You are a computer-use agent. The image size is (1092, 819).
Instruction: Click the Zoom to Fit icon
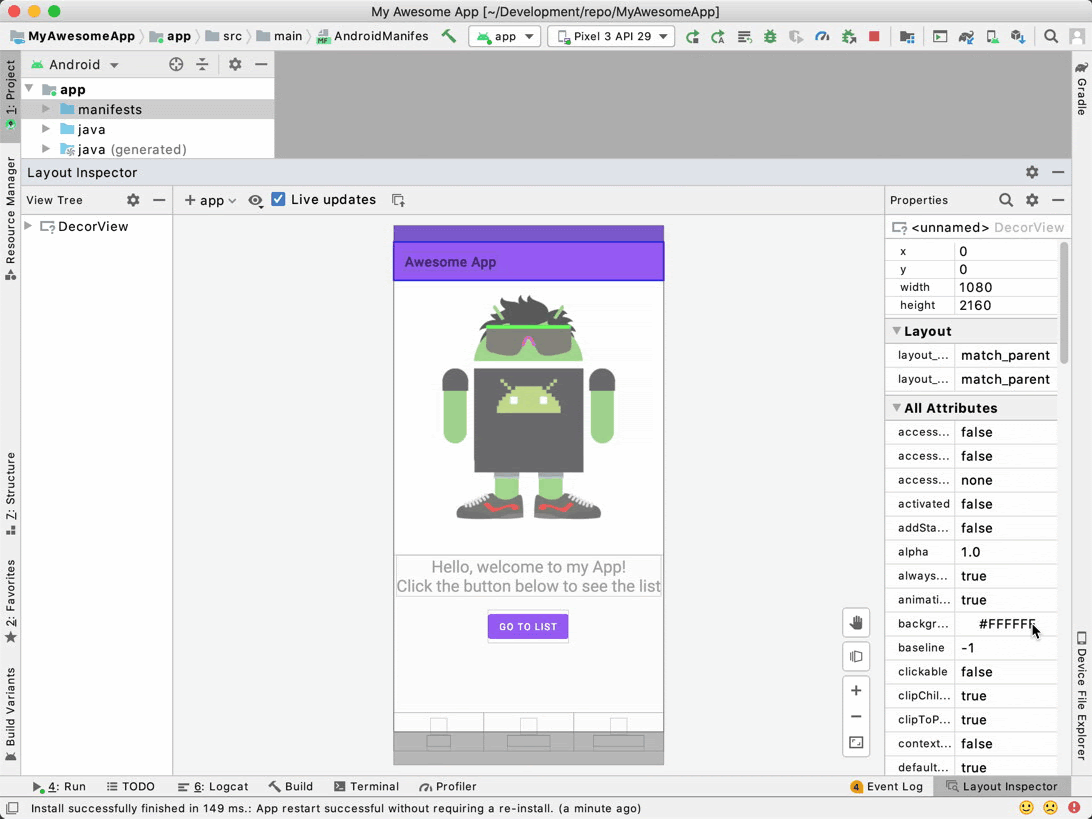(856, 743)
